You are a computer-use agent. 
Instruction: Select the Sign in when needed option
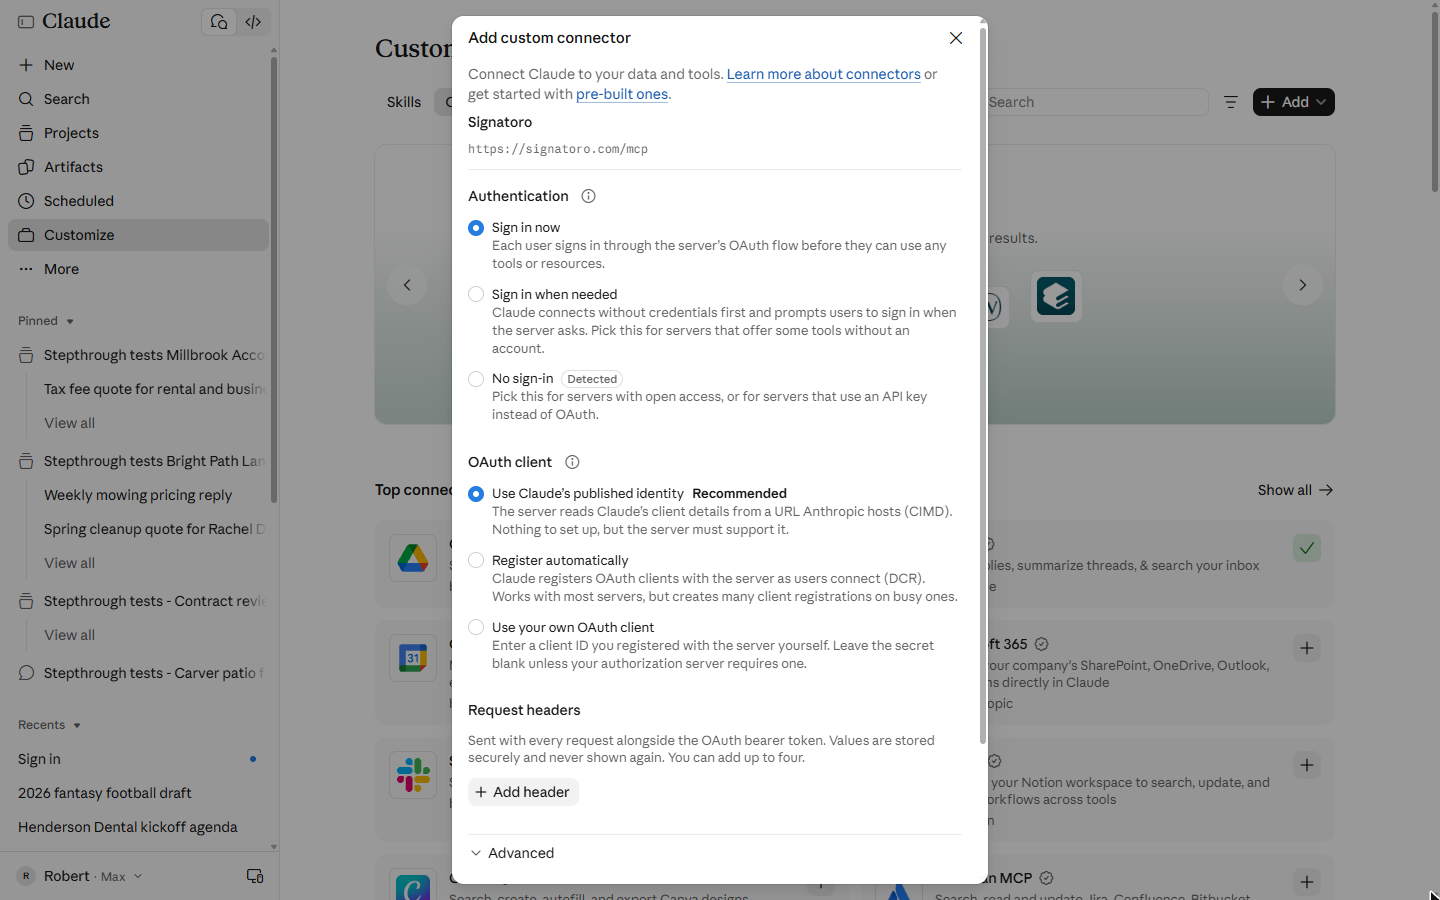tap(476, 294)
